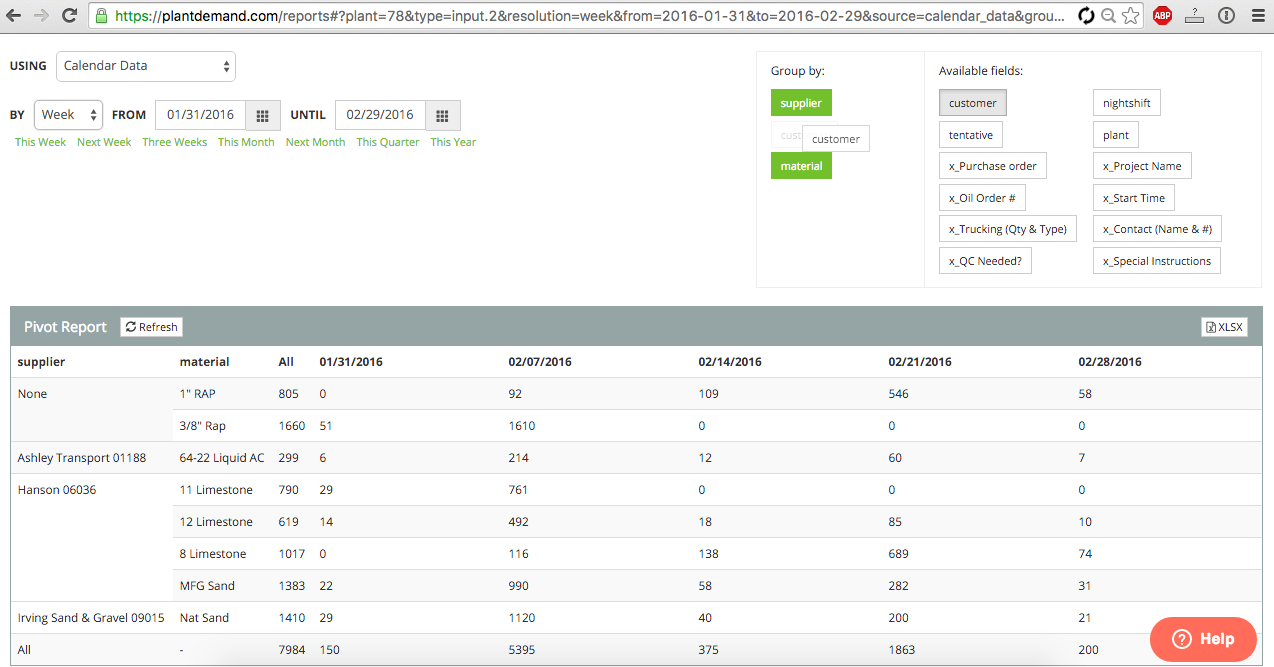This screenshot has width=1274, height=667.
Task: Click the x_Project Name field tag
Action: point(1141,166)
